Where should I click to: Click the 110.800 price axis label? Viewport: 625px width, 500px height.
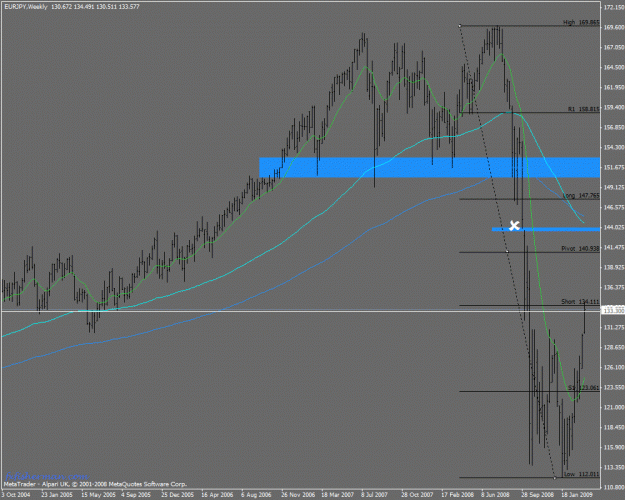point(614,487)
